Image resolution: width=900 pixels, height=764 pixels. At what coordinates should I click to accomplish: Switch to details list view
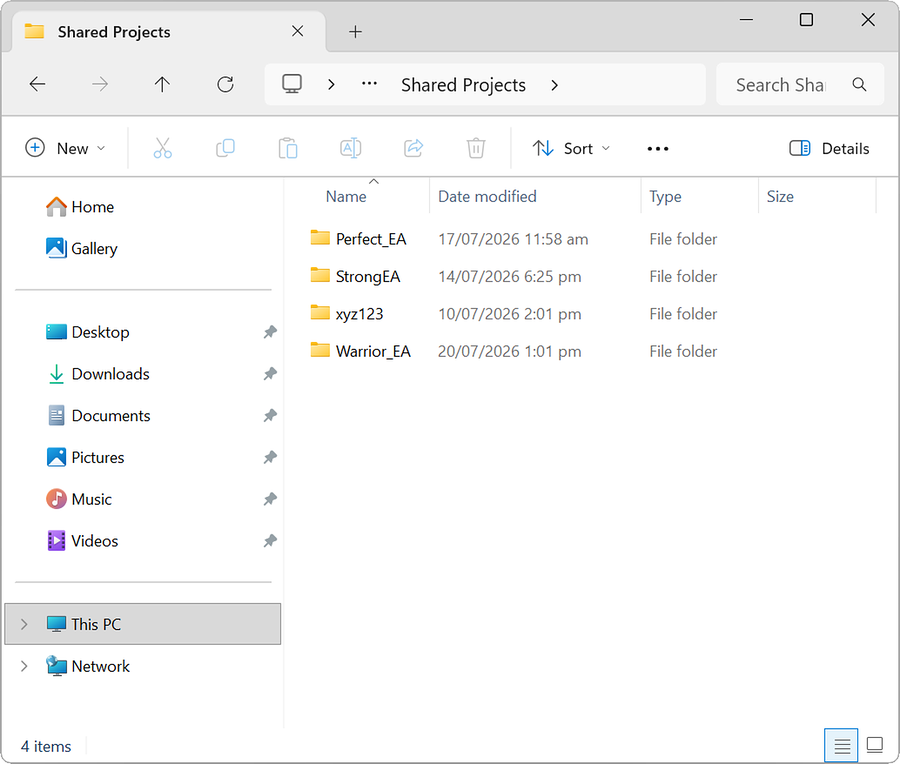click(x=841, y=746)
